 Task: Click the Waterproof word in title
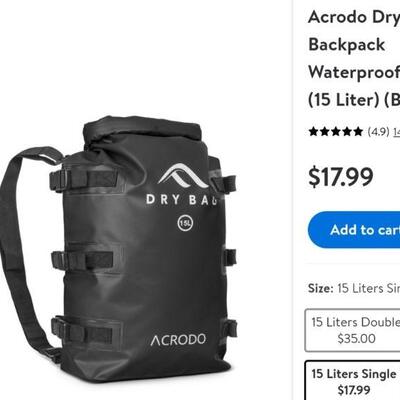pos(354,72)
